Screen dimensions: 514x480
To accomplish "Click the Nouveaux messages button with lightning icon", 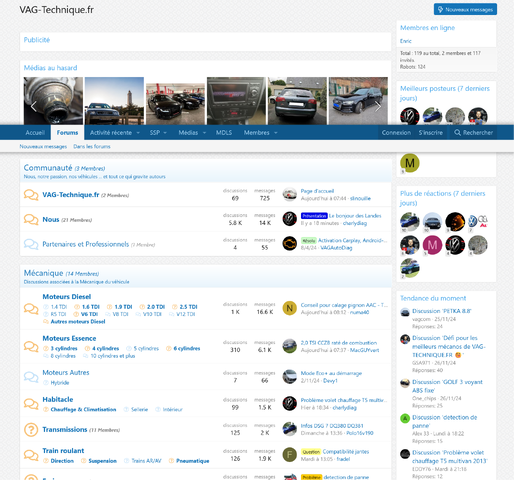I will point(465,9).
